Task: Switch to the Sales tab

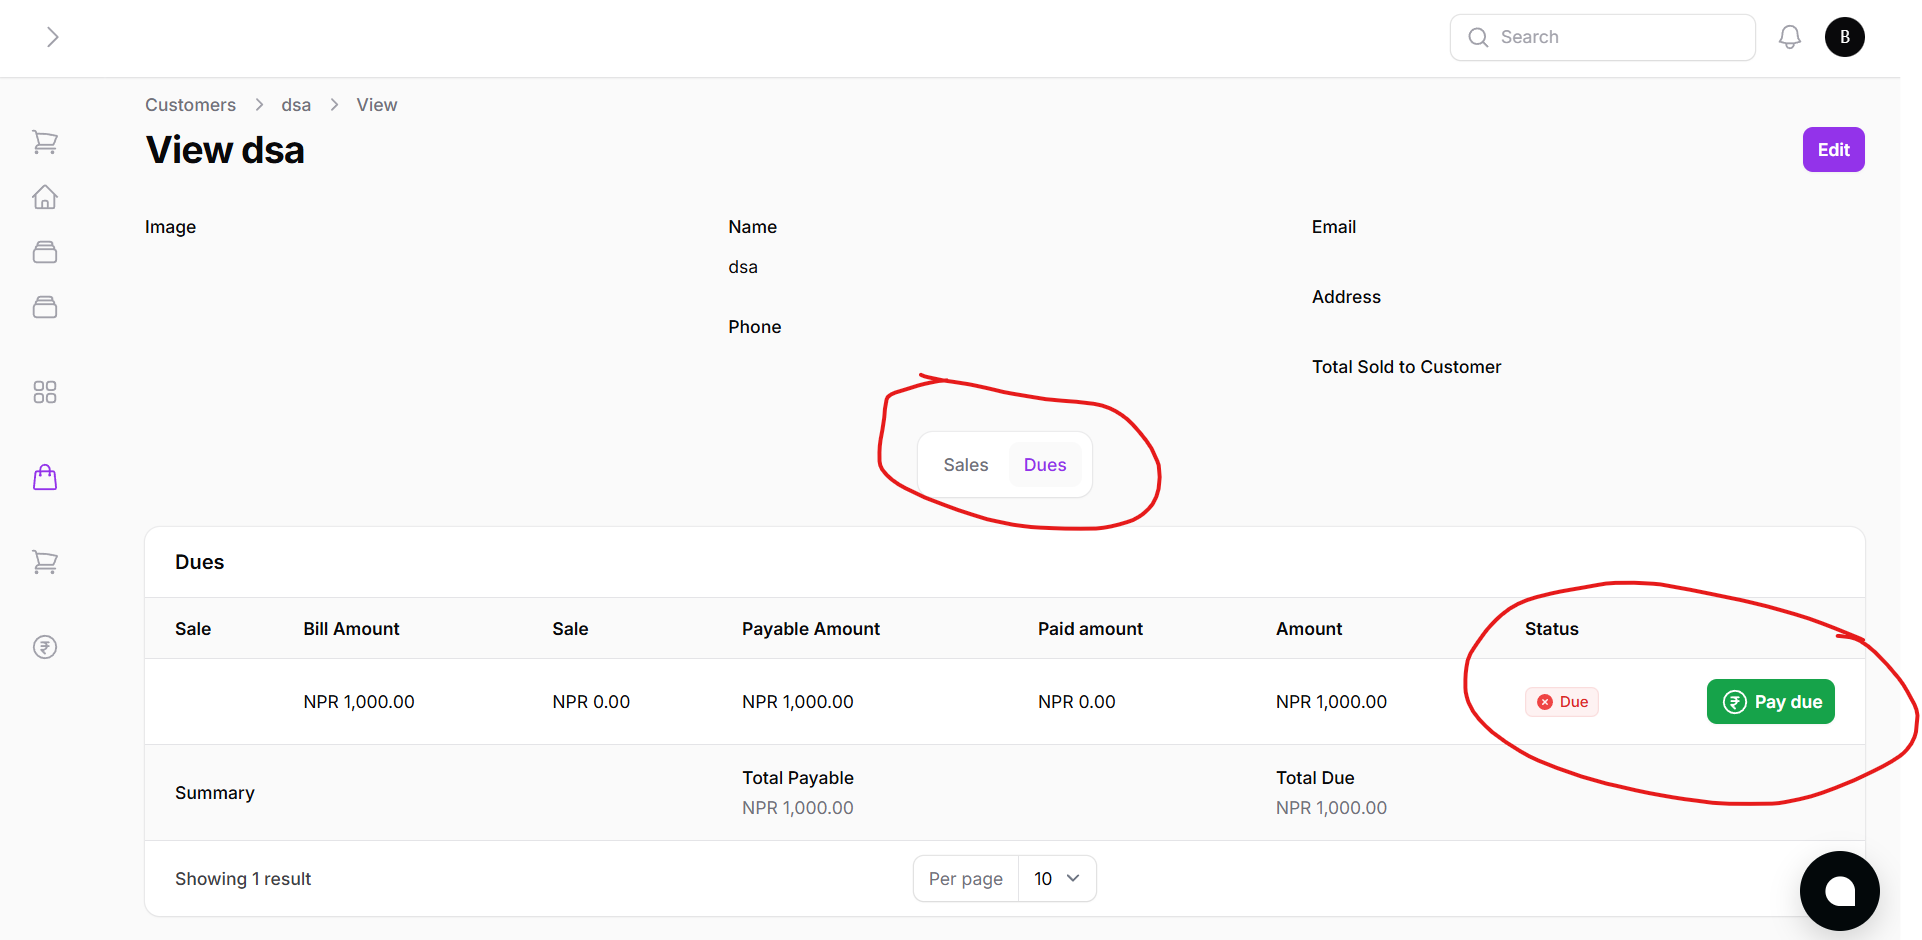Action: (964, 464)
